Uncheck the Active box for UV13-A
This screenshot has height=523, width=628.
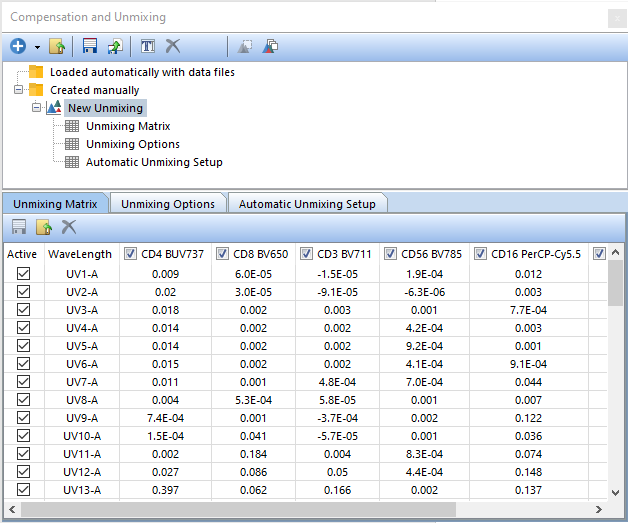click(x=24, y=490)
